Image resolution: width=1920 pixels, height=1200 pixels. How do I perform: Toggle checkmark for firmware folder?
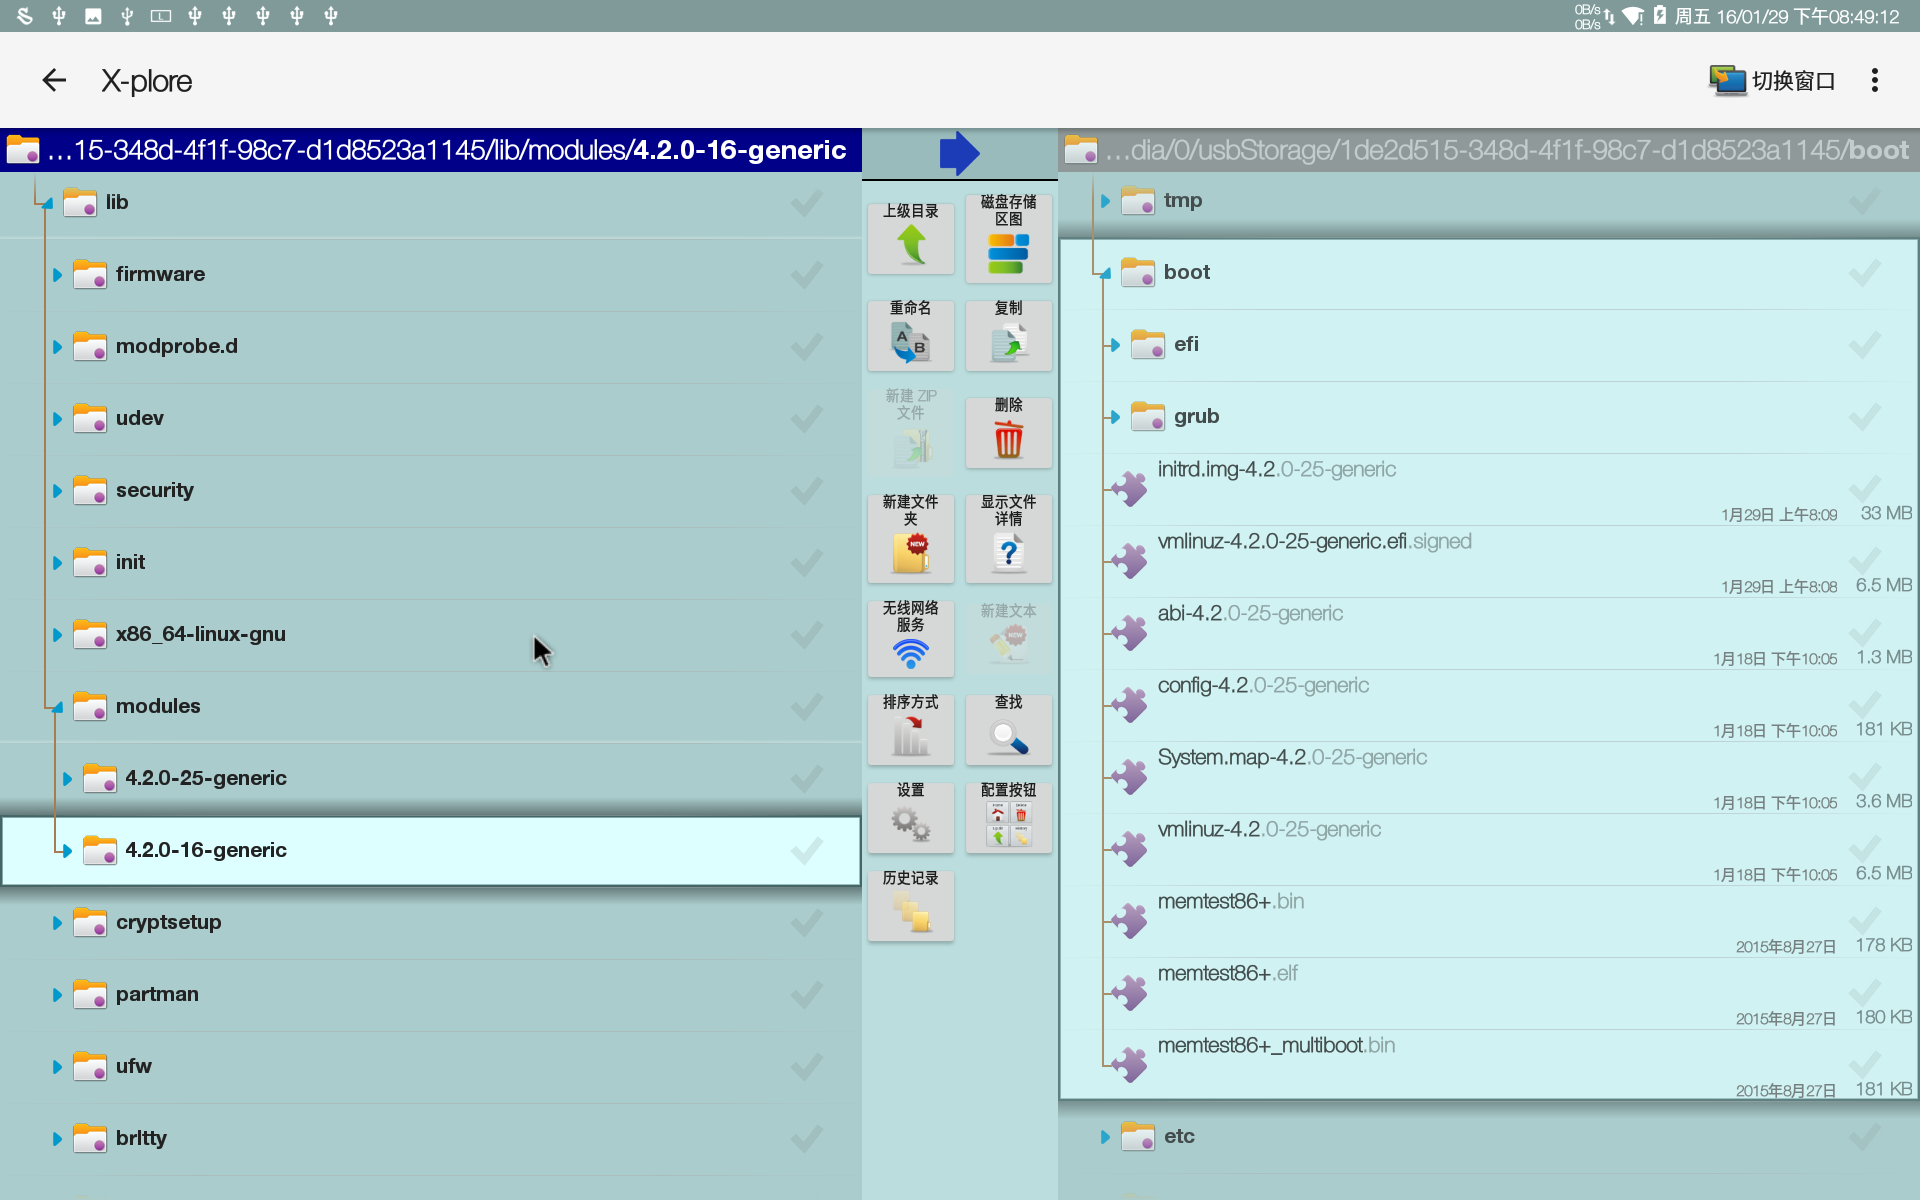coord(806,274)
